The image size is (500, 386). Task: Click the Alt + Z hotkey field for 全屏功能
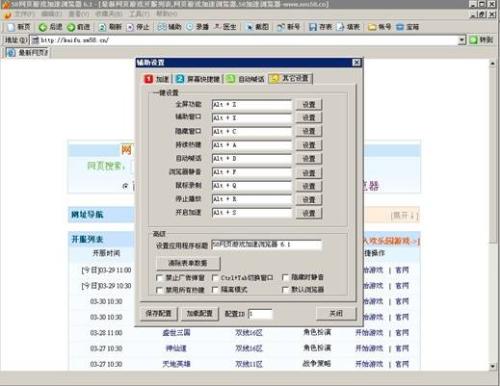pyautogui.click(x=252, y=105)
